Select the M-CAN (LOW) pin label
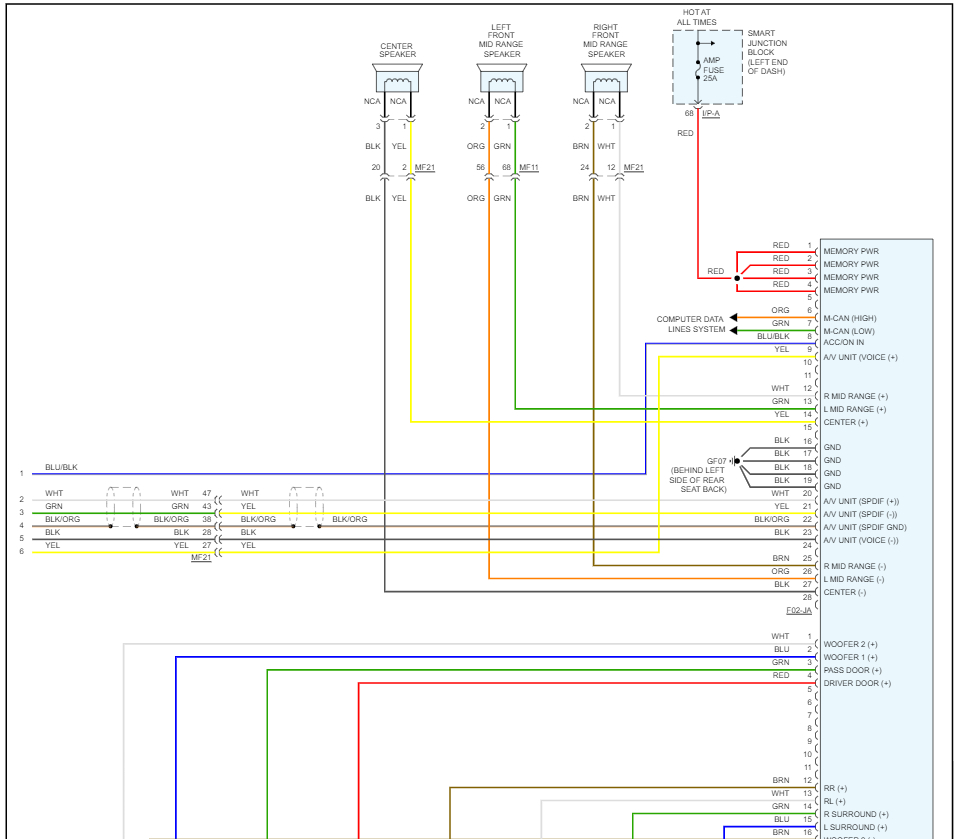The width and height of the screenshot is (959, 839). (x=849, y=331)
